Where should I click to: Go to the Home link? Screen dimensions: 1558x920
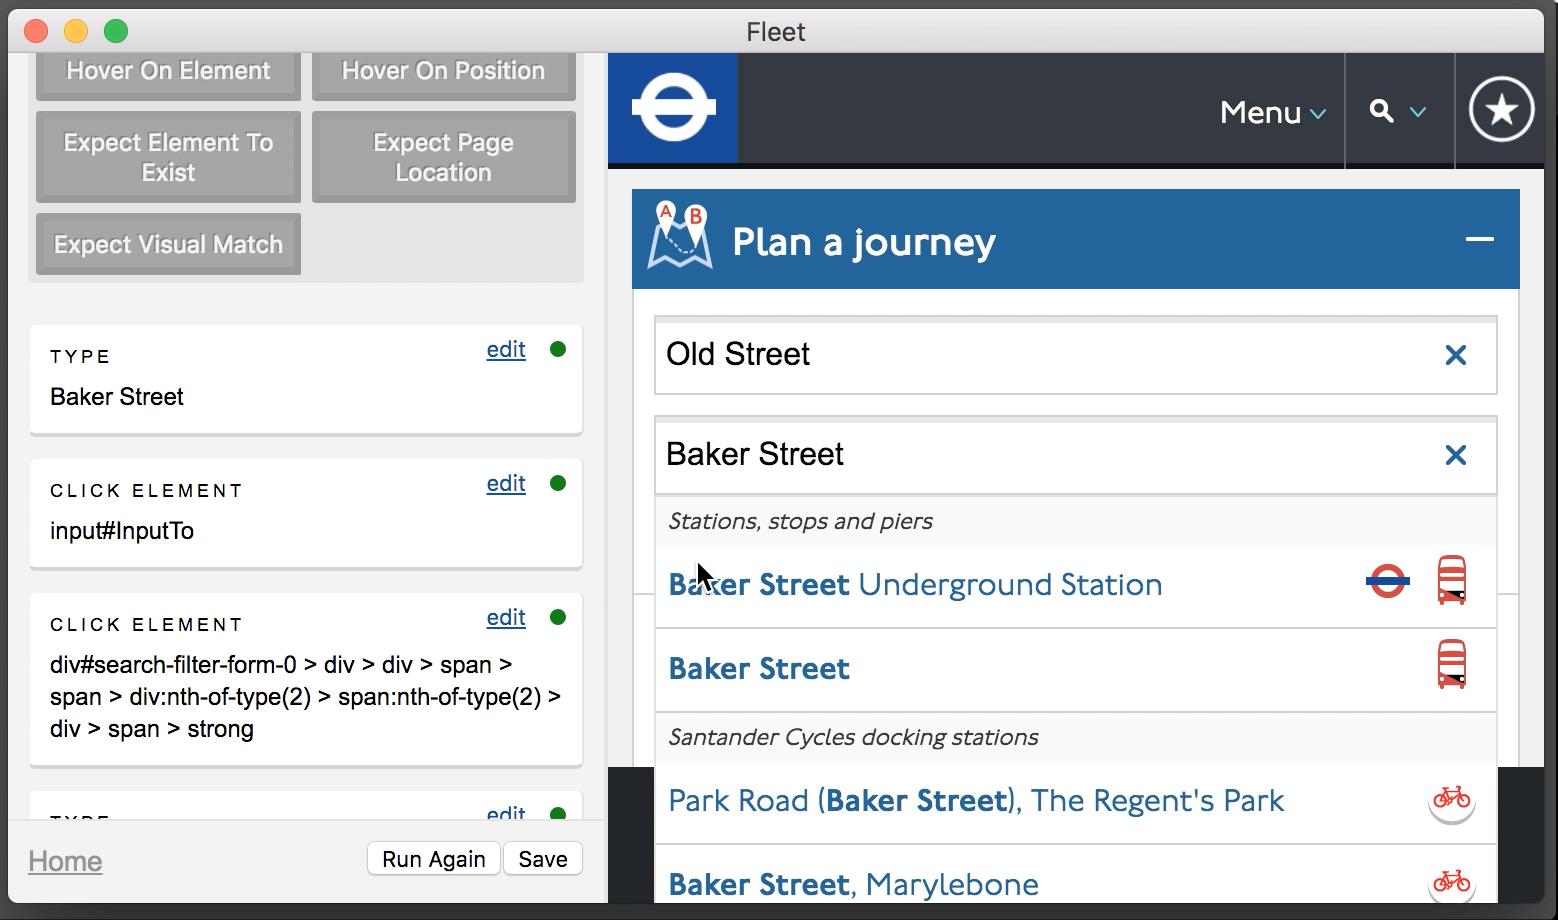pos(65,861)
